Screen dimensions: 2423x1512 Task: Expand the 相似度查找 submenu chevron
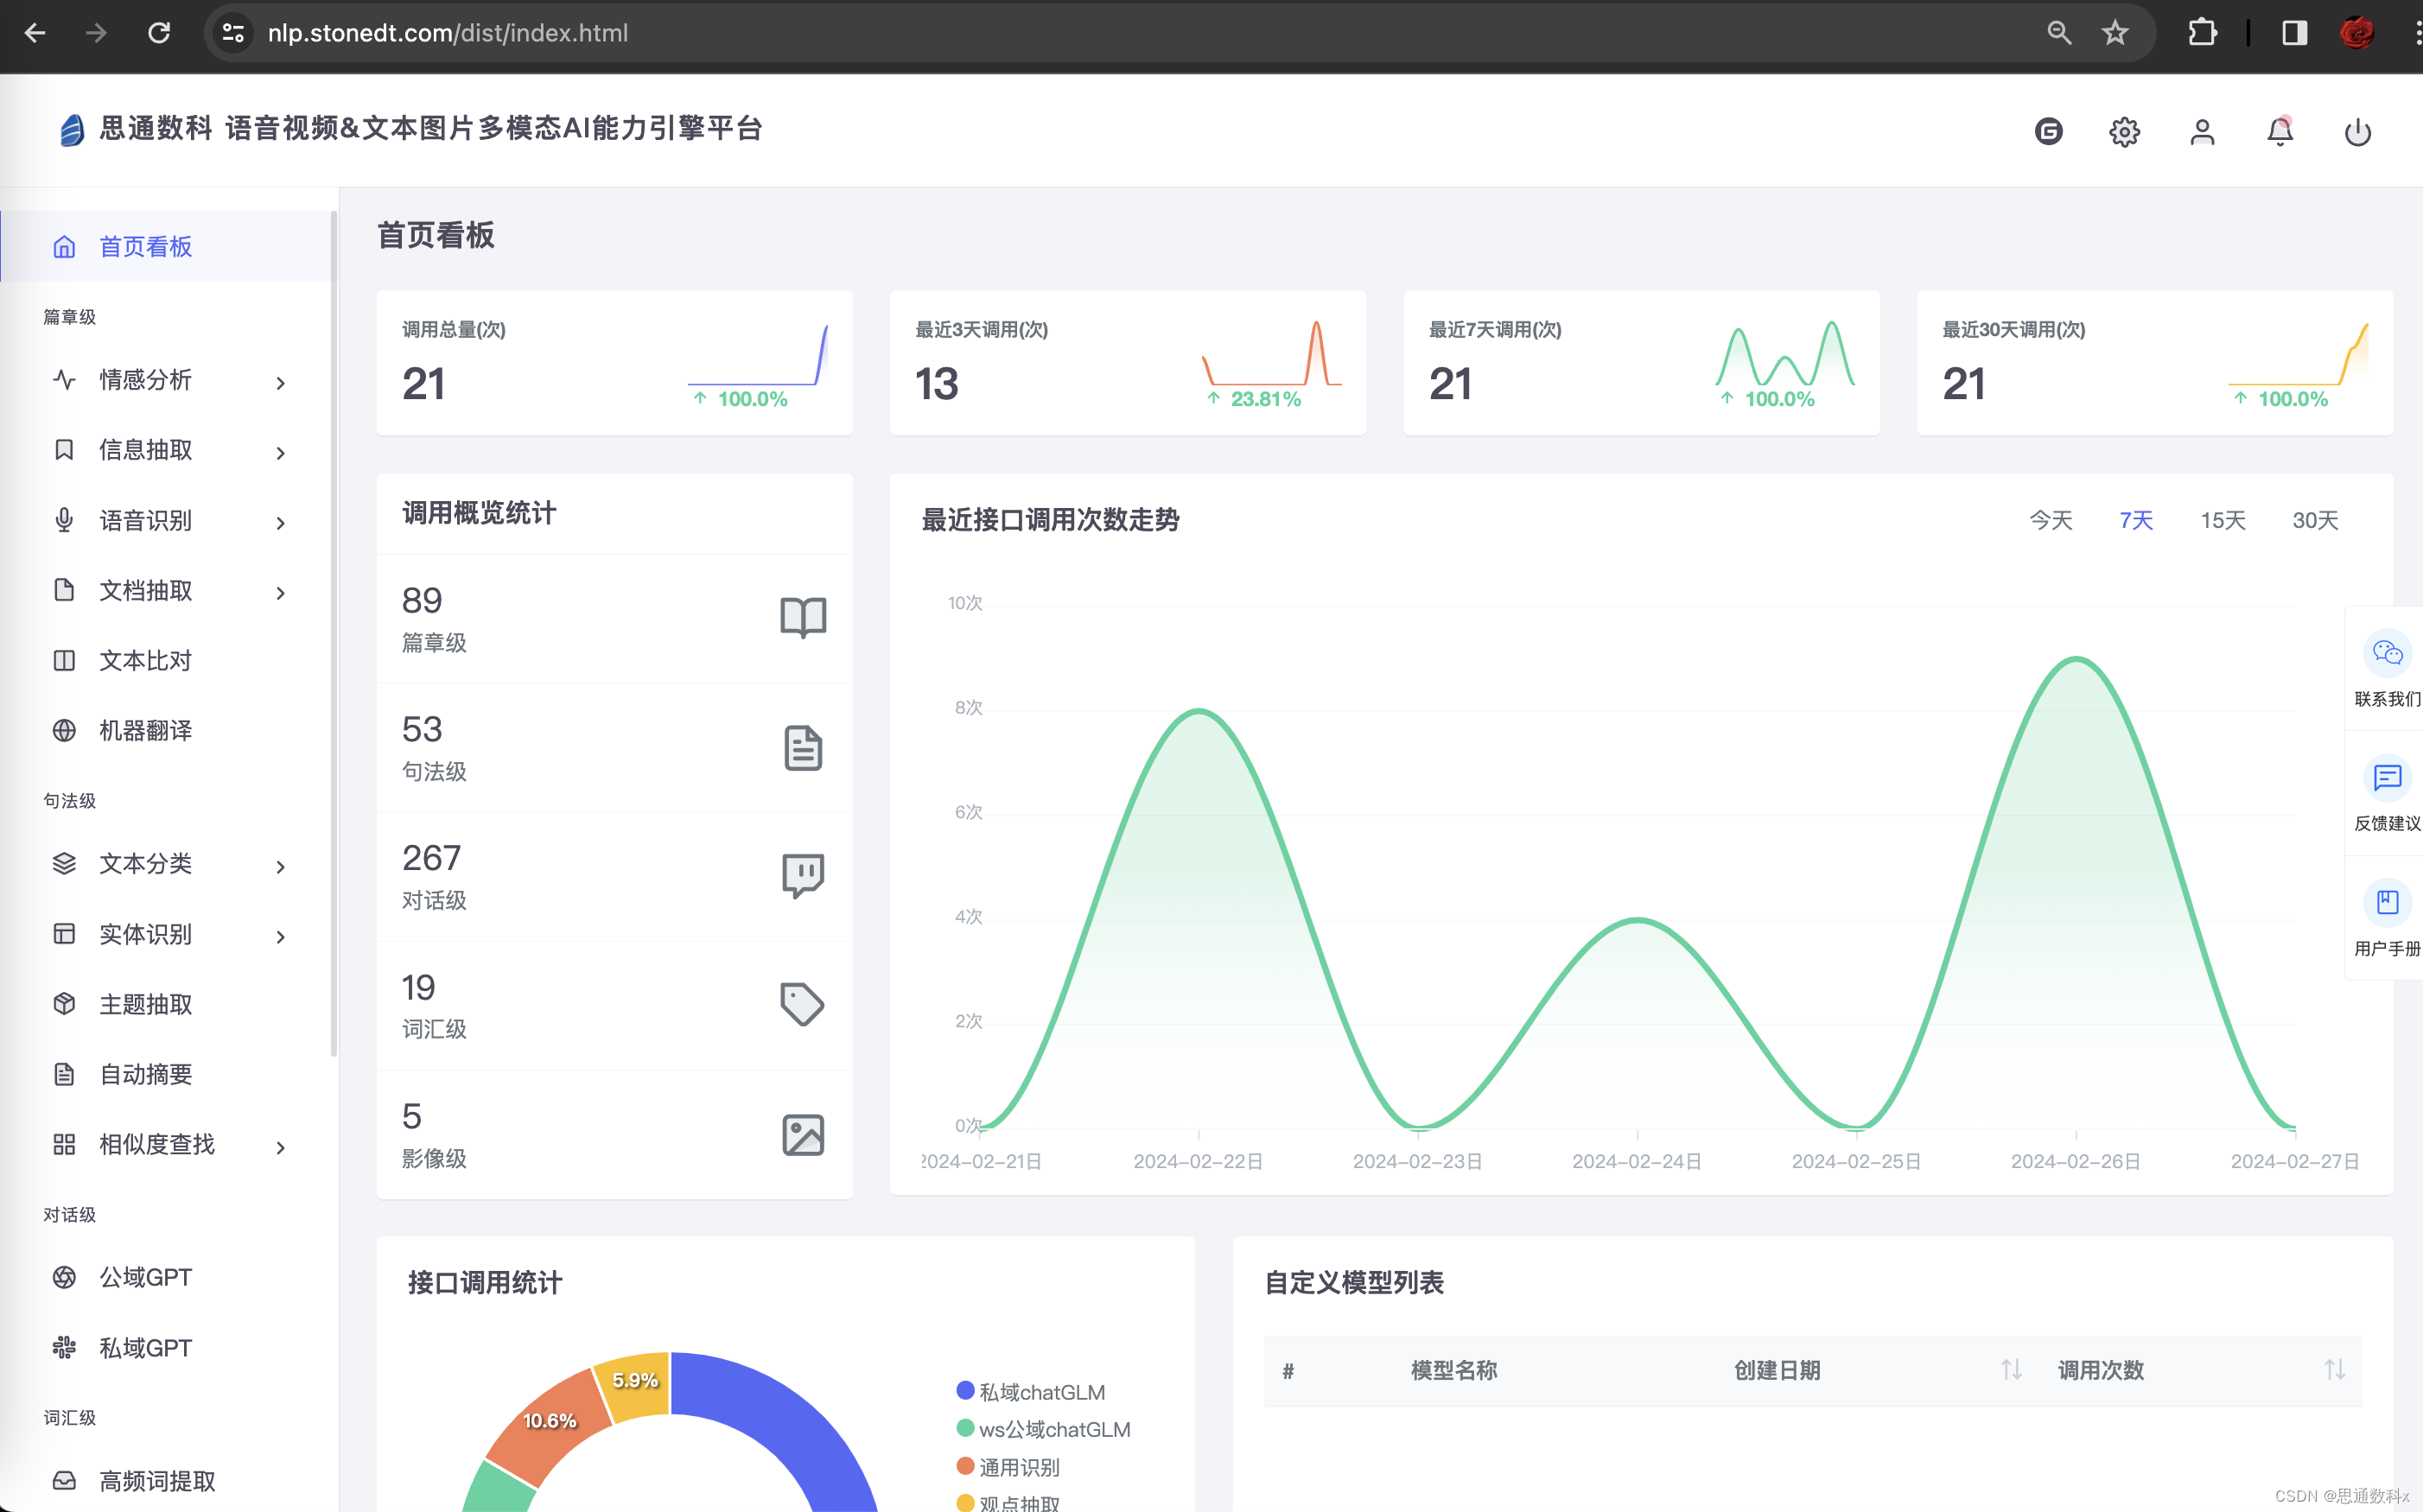point(281,1147)
